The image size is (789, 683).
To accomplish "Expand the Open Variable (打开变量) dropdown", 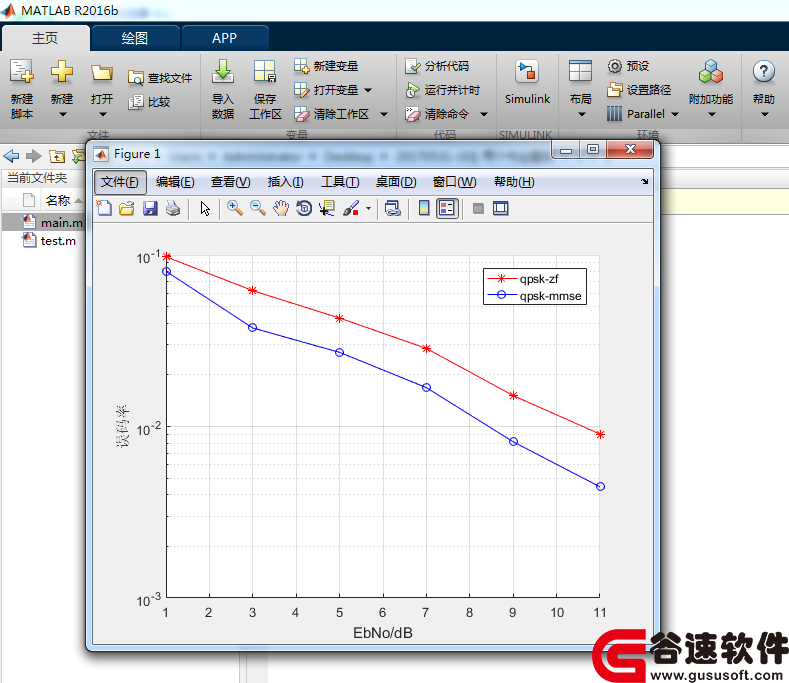I will [x=368, y=90].
